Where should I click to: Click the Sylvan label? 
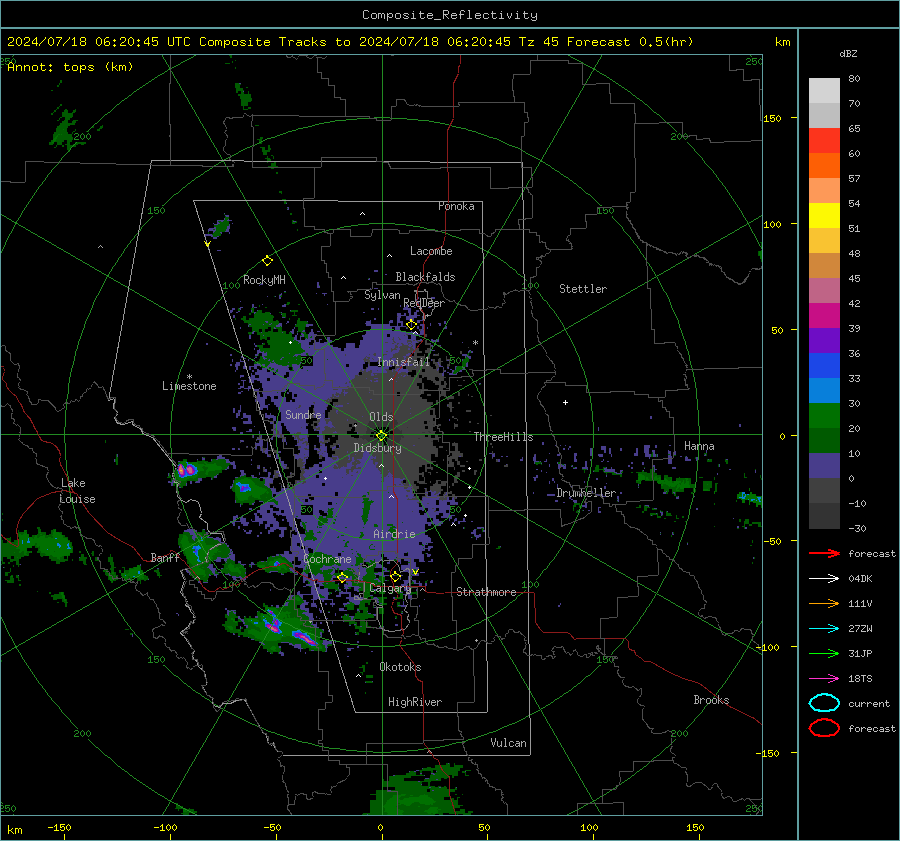tap(382, 295)
